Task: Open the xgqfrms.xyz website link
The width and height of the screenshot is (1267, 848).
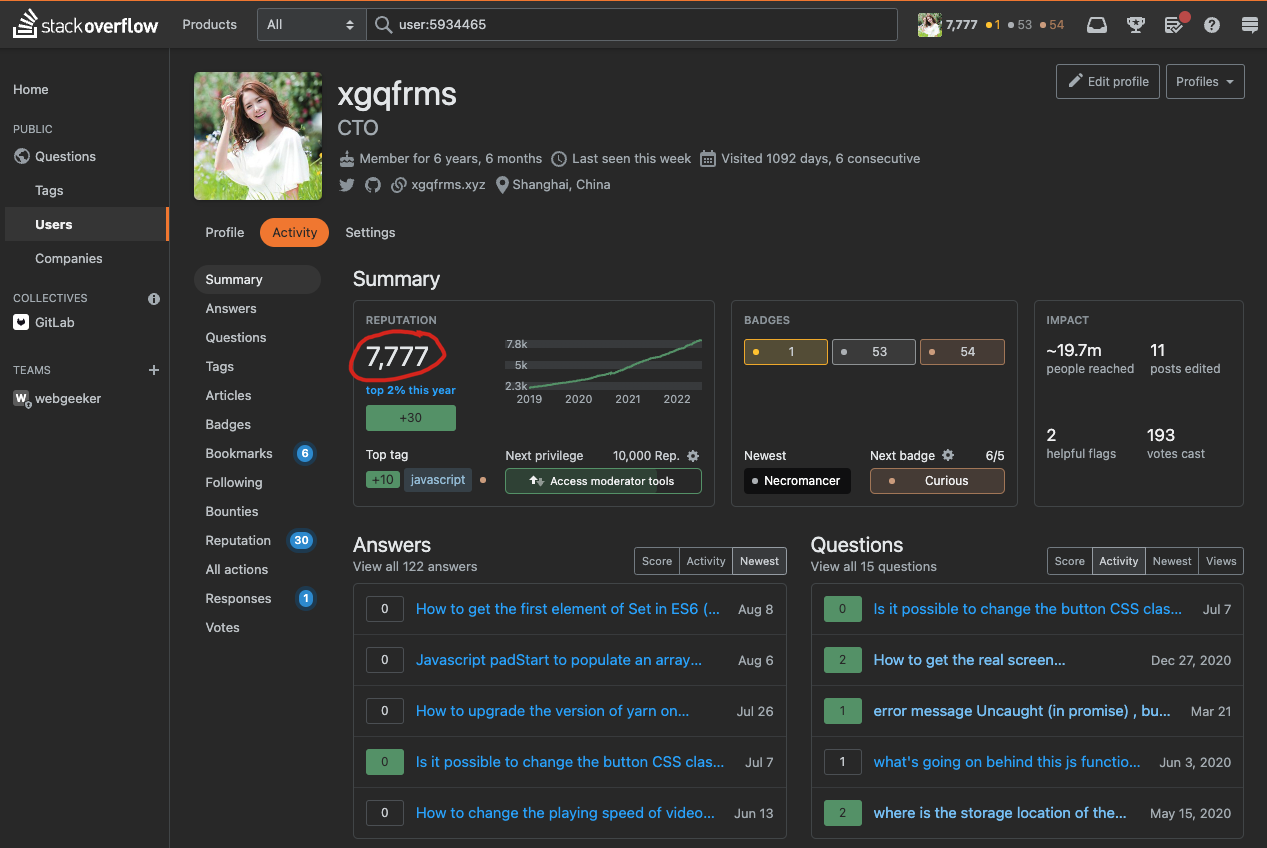Action: point(448,185)
